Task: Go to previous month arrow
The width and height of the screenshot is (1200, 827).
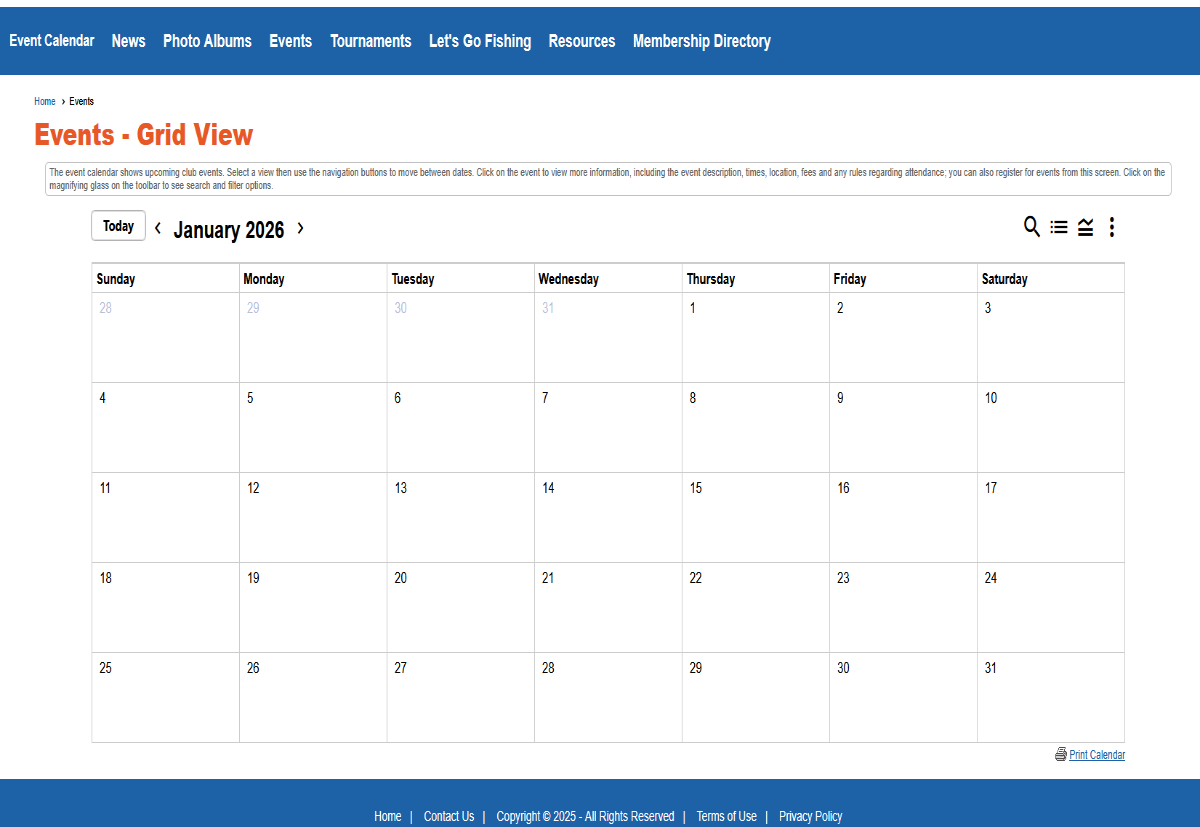Action: [x=158, y=228]
